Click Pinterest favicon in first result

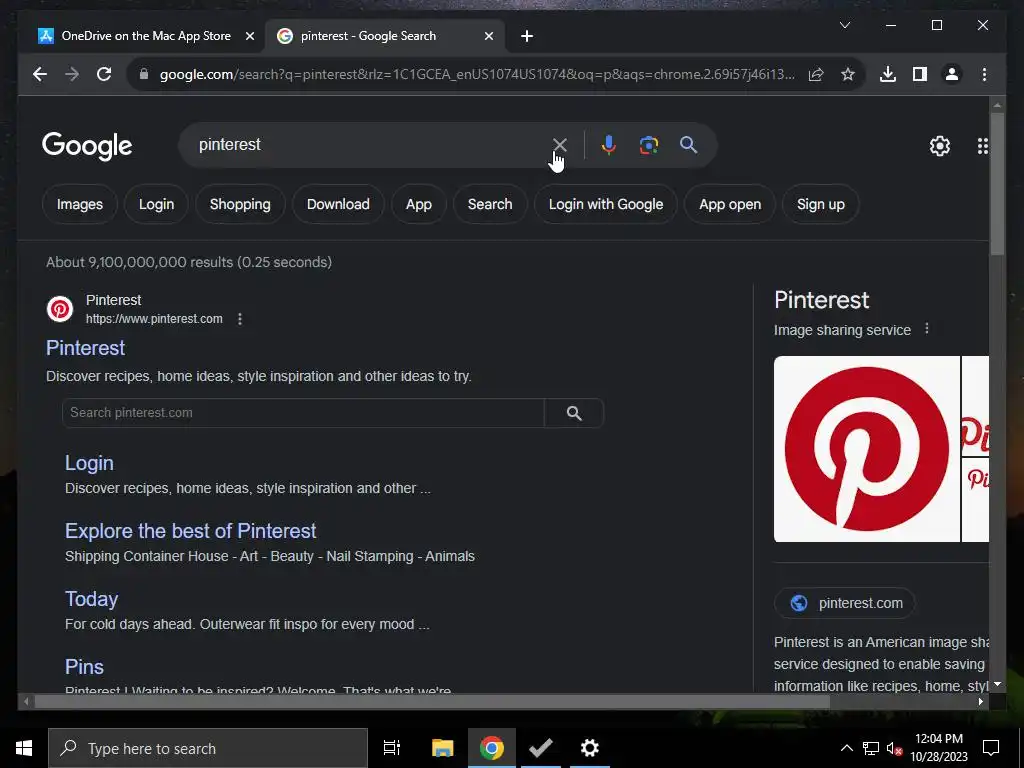pyautogui.click(x=60, y=309)
